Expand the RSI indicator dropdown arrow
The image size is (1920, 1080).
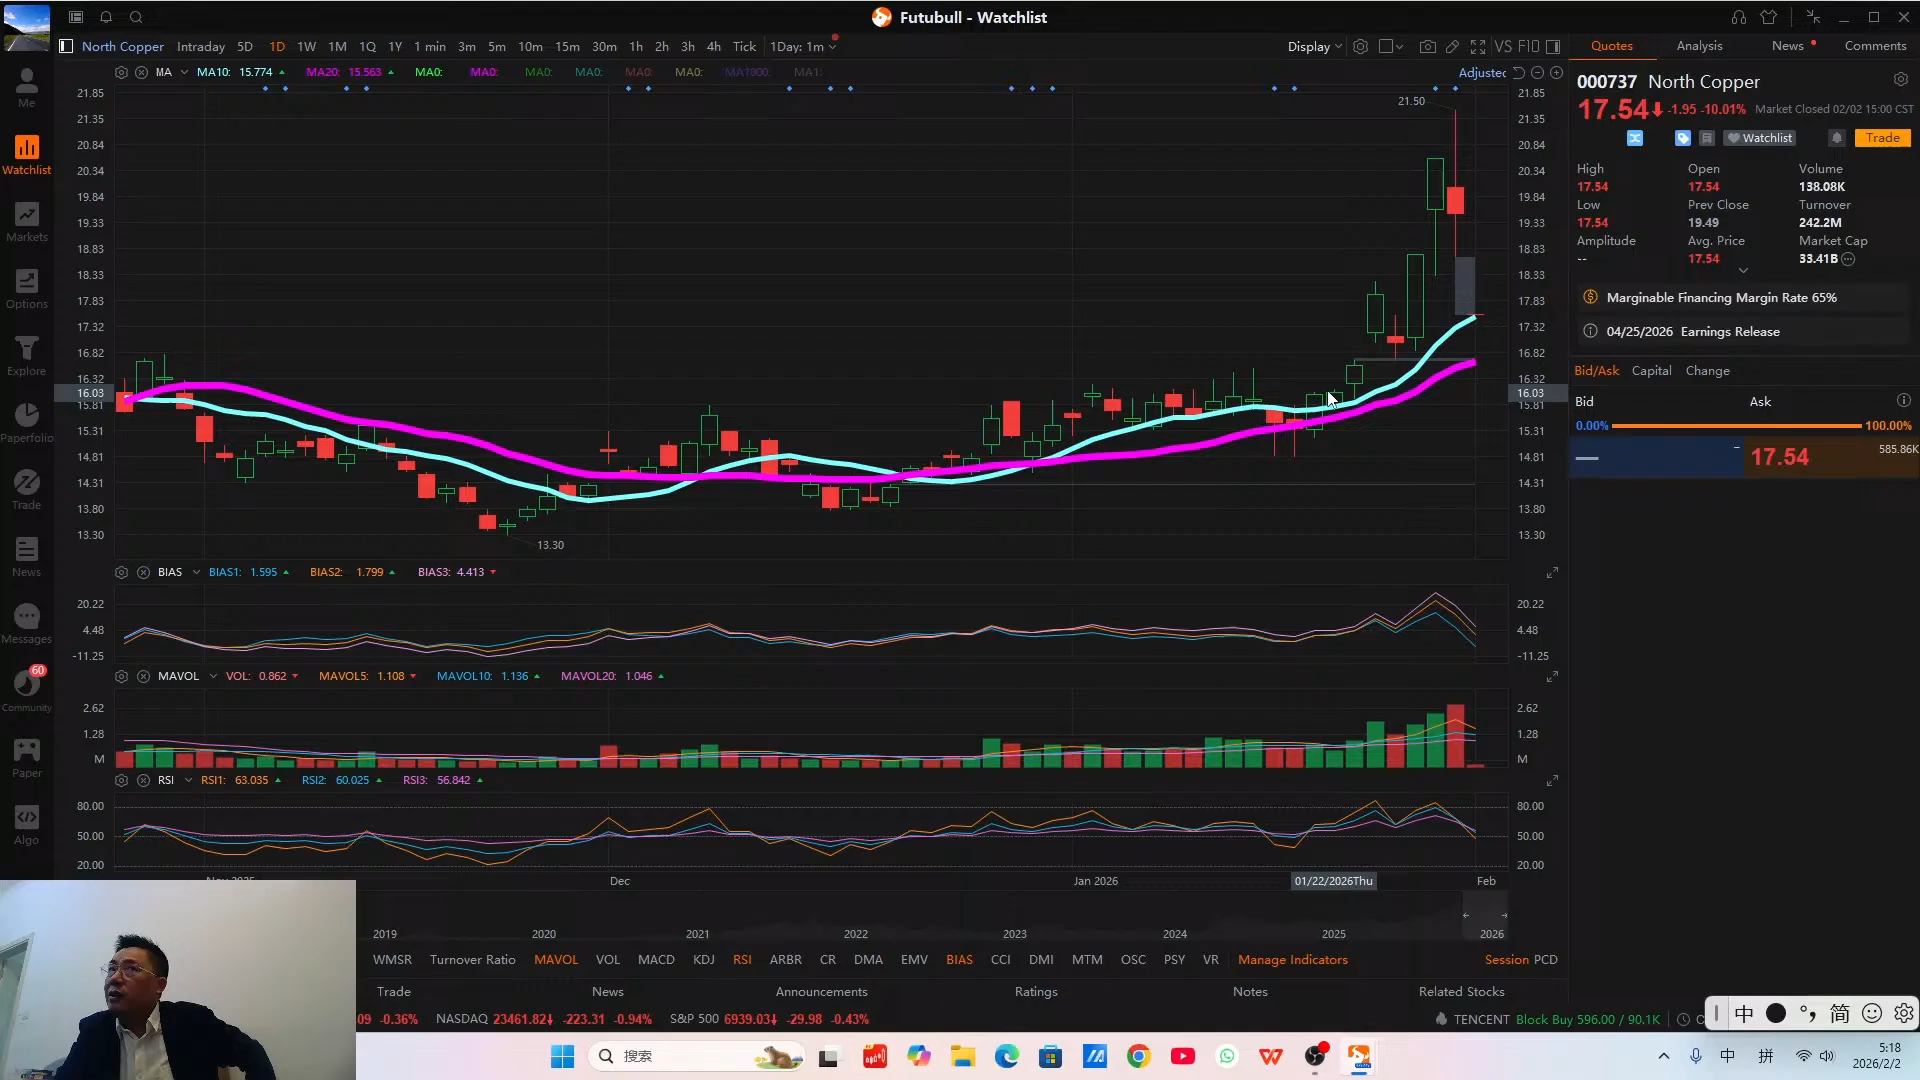[188, 780]
